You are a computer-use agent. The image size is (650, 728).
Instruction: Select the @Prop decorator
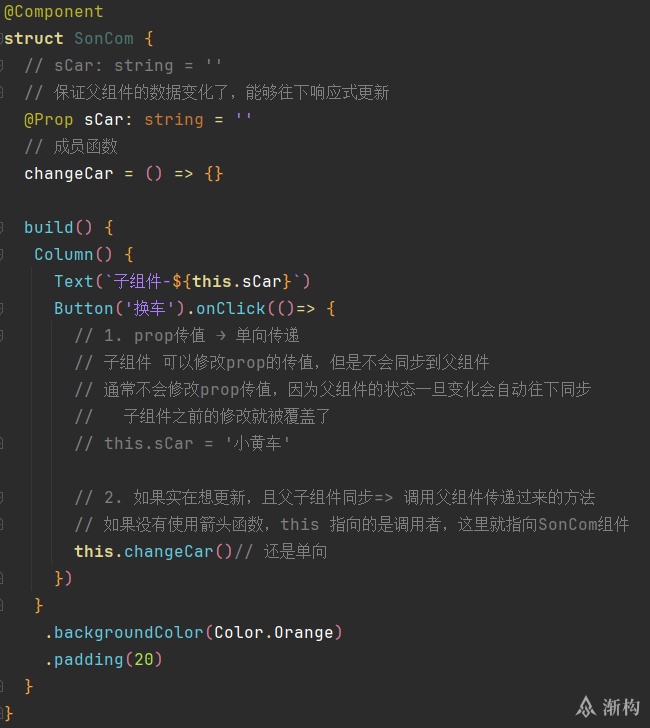(x=49, y=120)
